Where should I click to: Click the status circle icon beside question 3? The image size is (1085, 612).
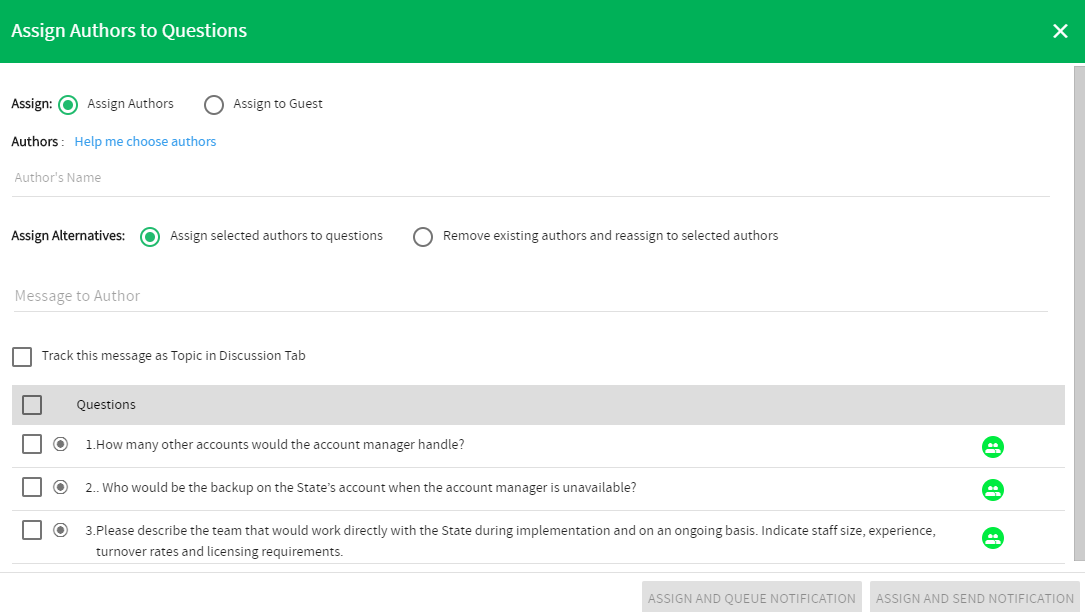[x=60, y=530]
